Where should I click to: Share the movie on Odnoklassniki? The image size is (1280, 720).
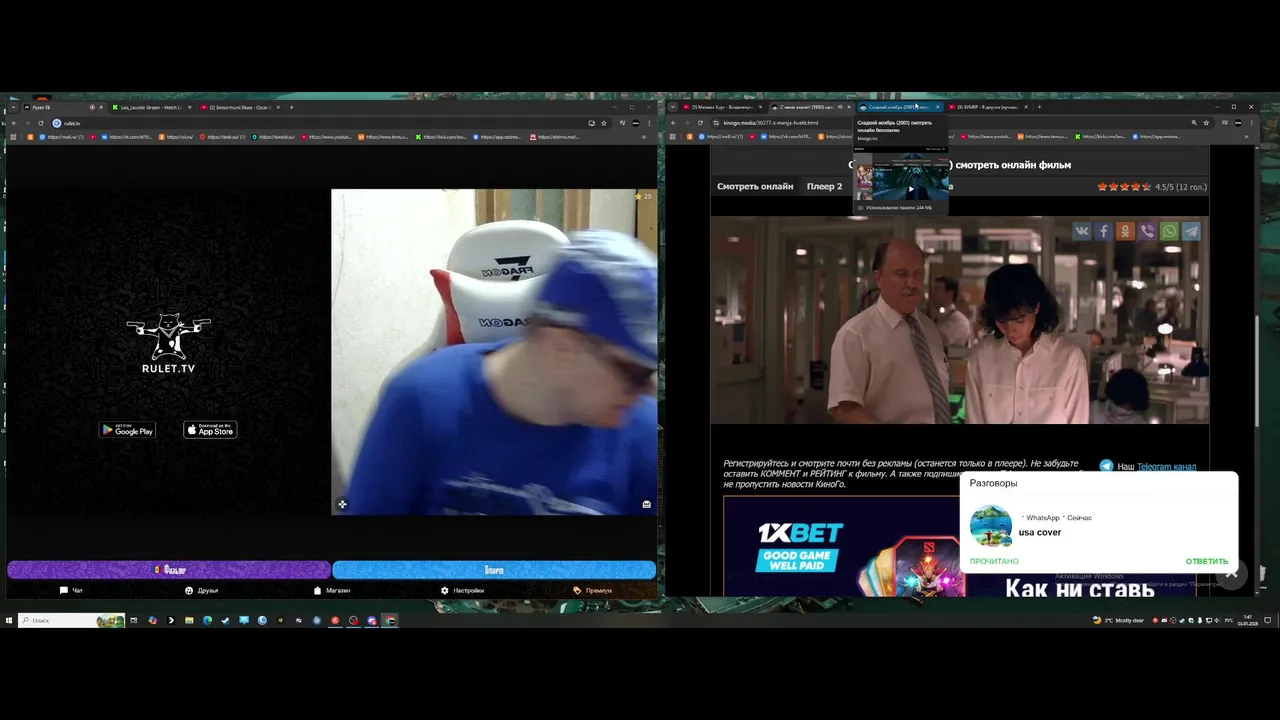pyautogui.click(x=1126, y=231)
